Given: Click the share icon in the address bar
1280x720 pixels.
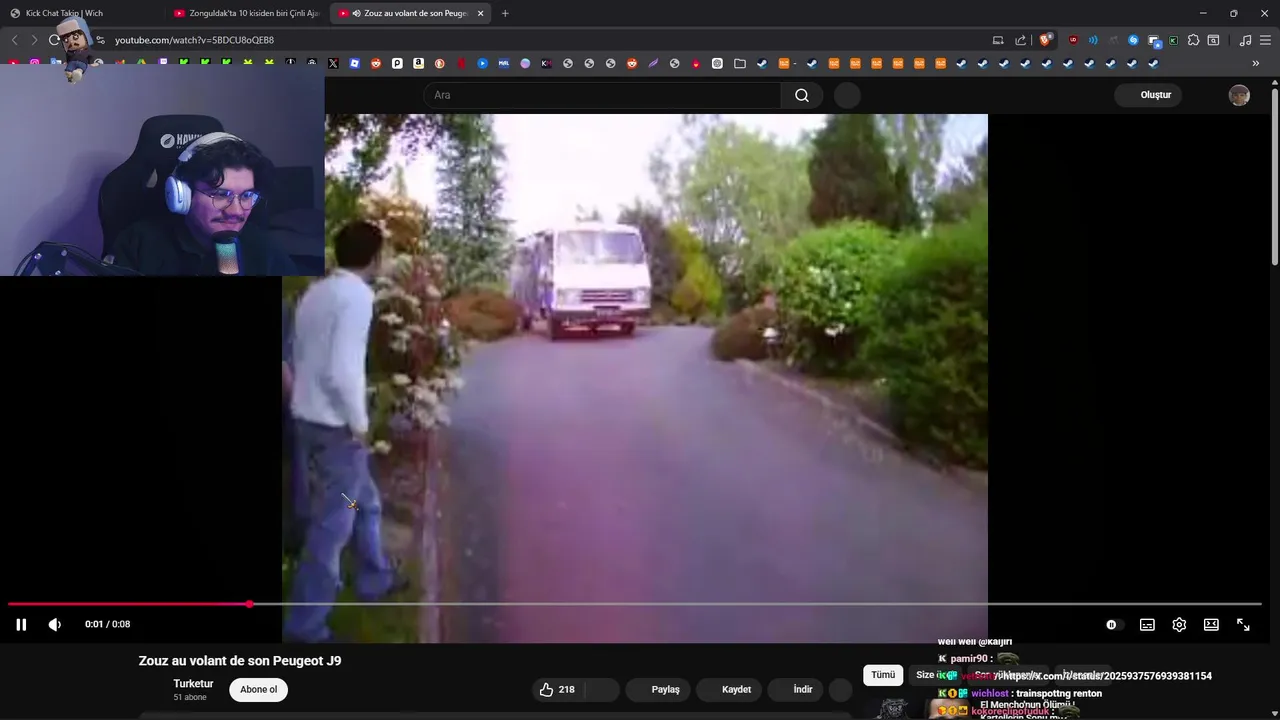Looking at the screenshot, I should 1020,40.
